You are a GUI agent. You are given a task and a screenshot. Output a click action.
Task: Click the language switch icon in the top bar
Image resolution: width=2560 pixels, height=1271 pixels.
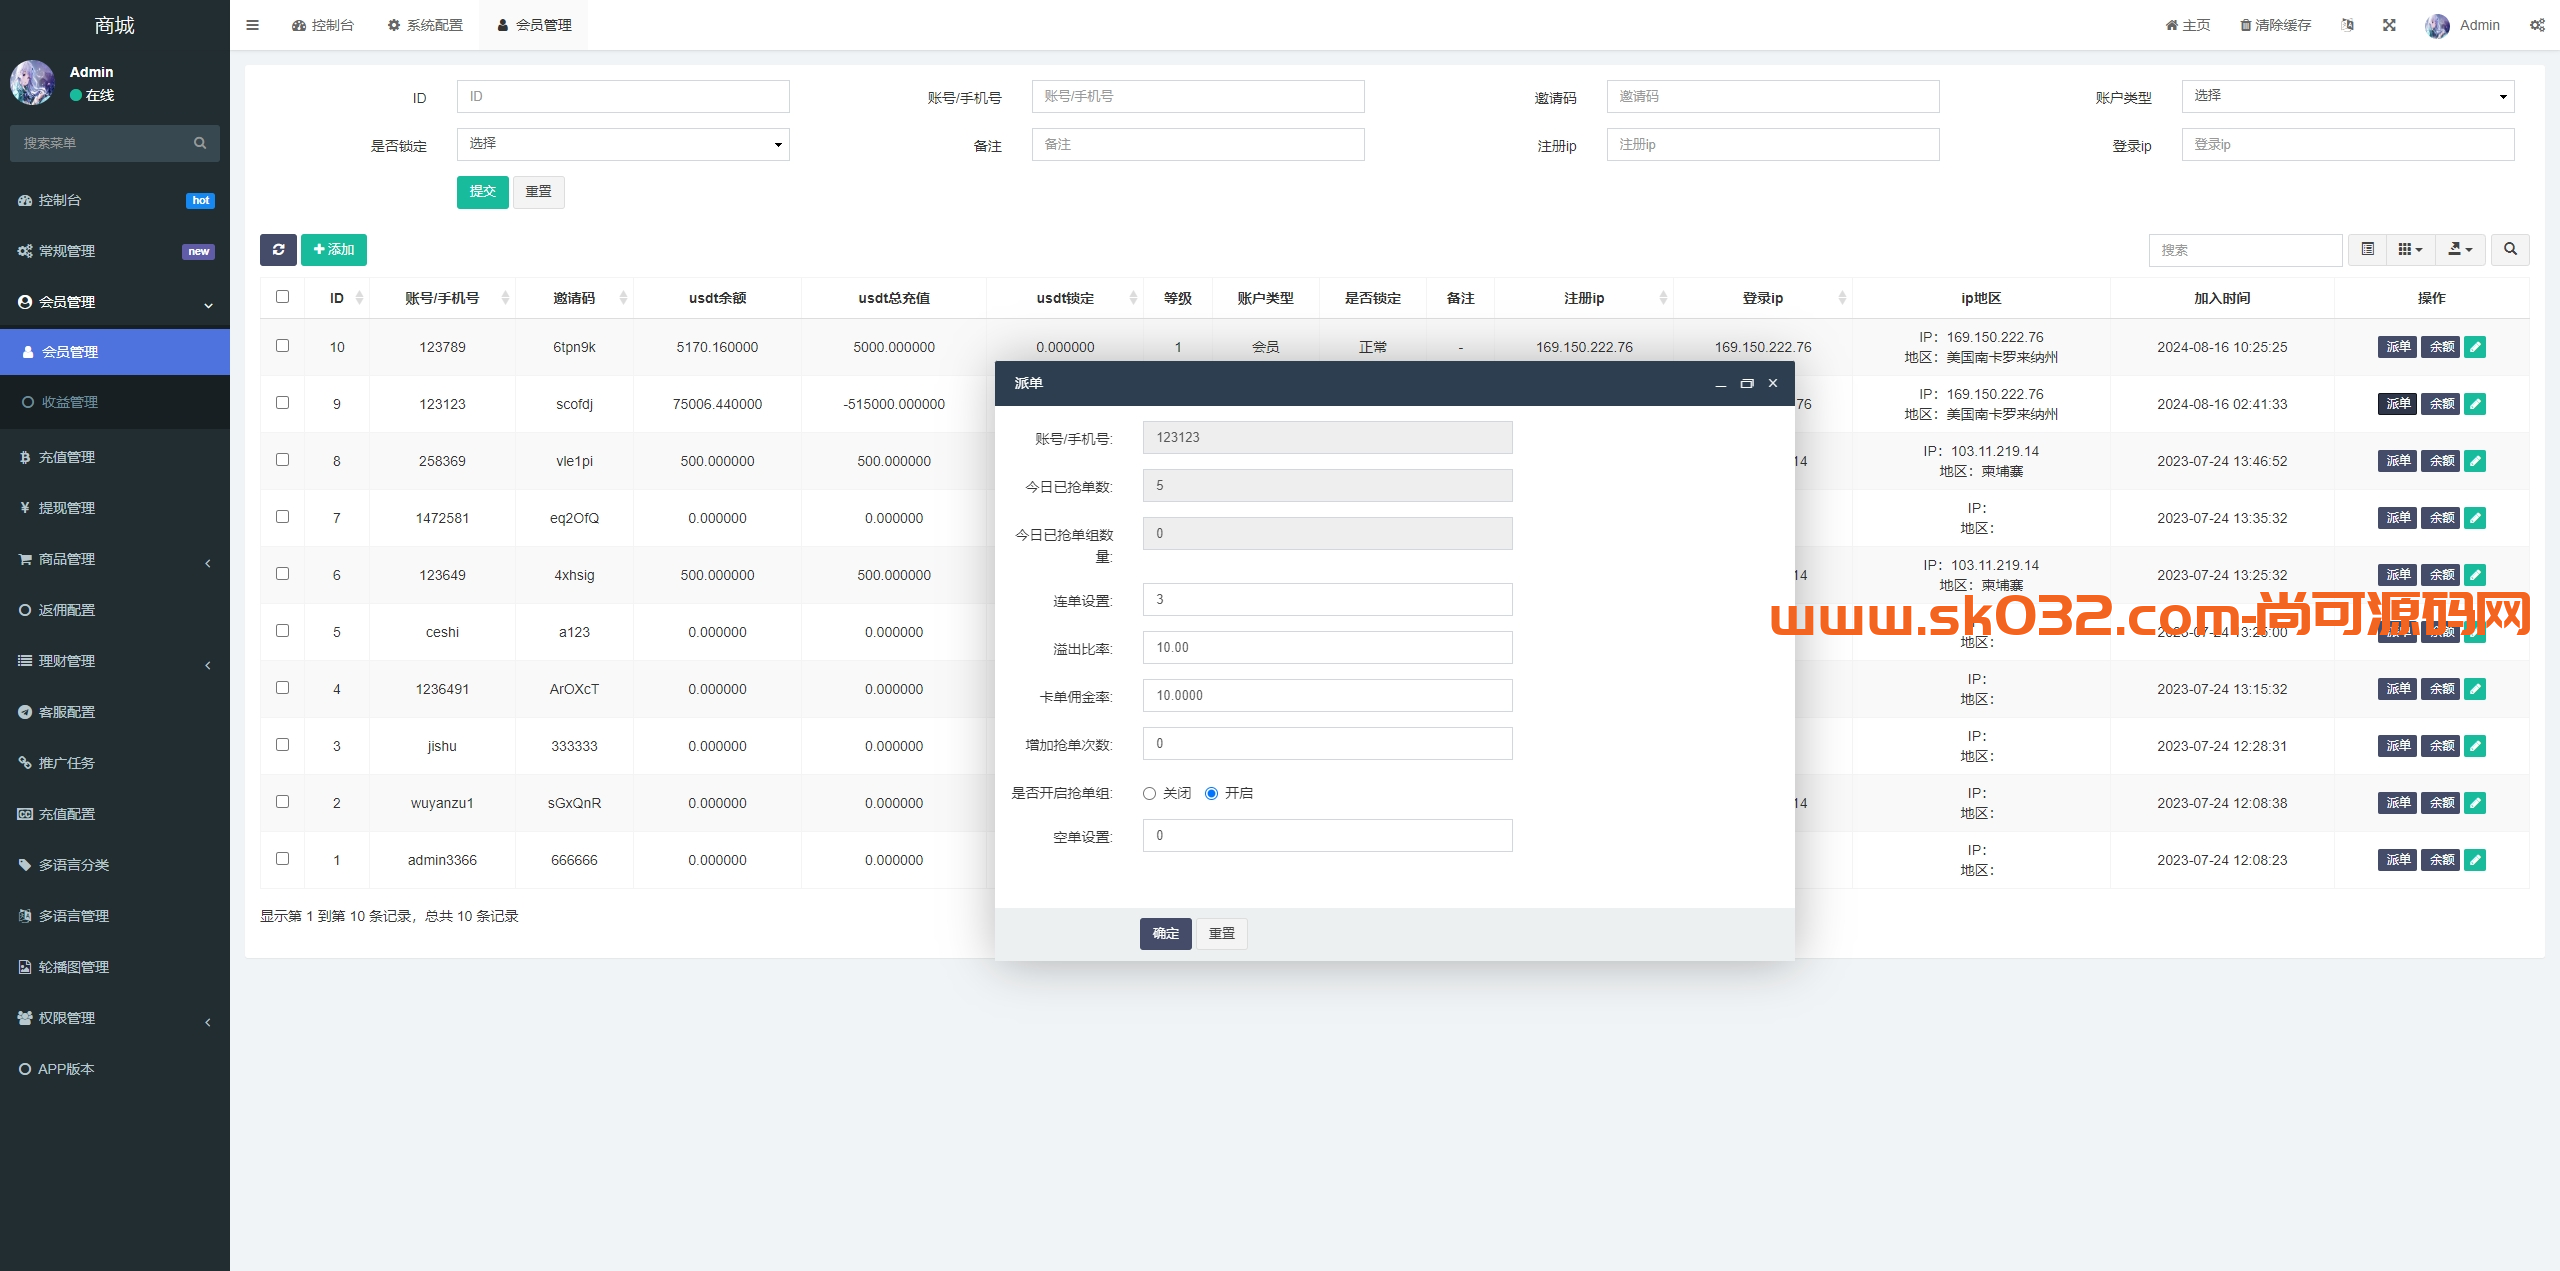(2347, 25)
